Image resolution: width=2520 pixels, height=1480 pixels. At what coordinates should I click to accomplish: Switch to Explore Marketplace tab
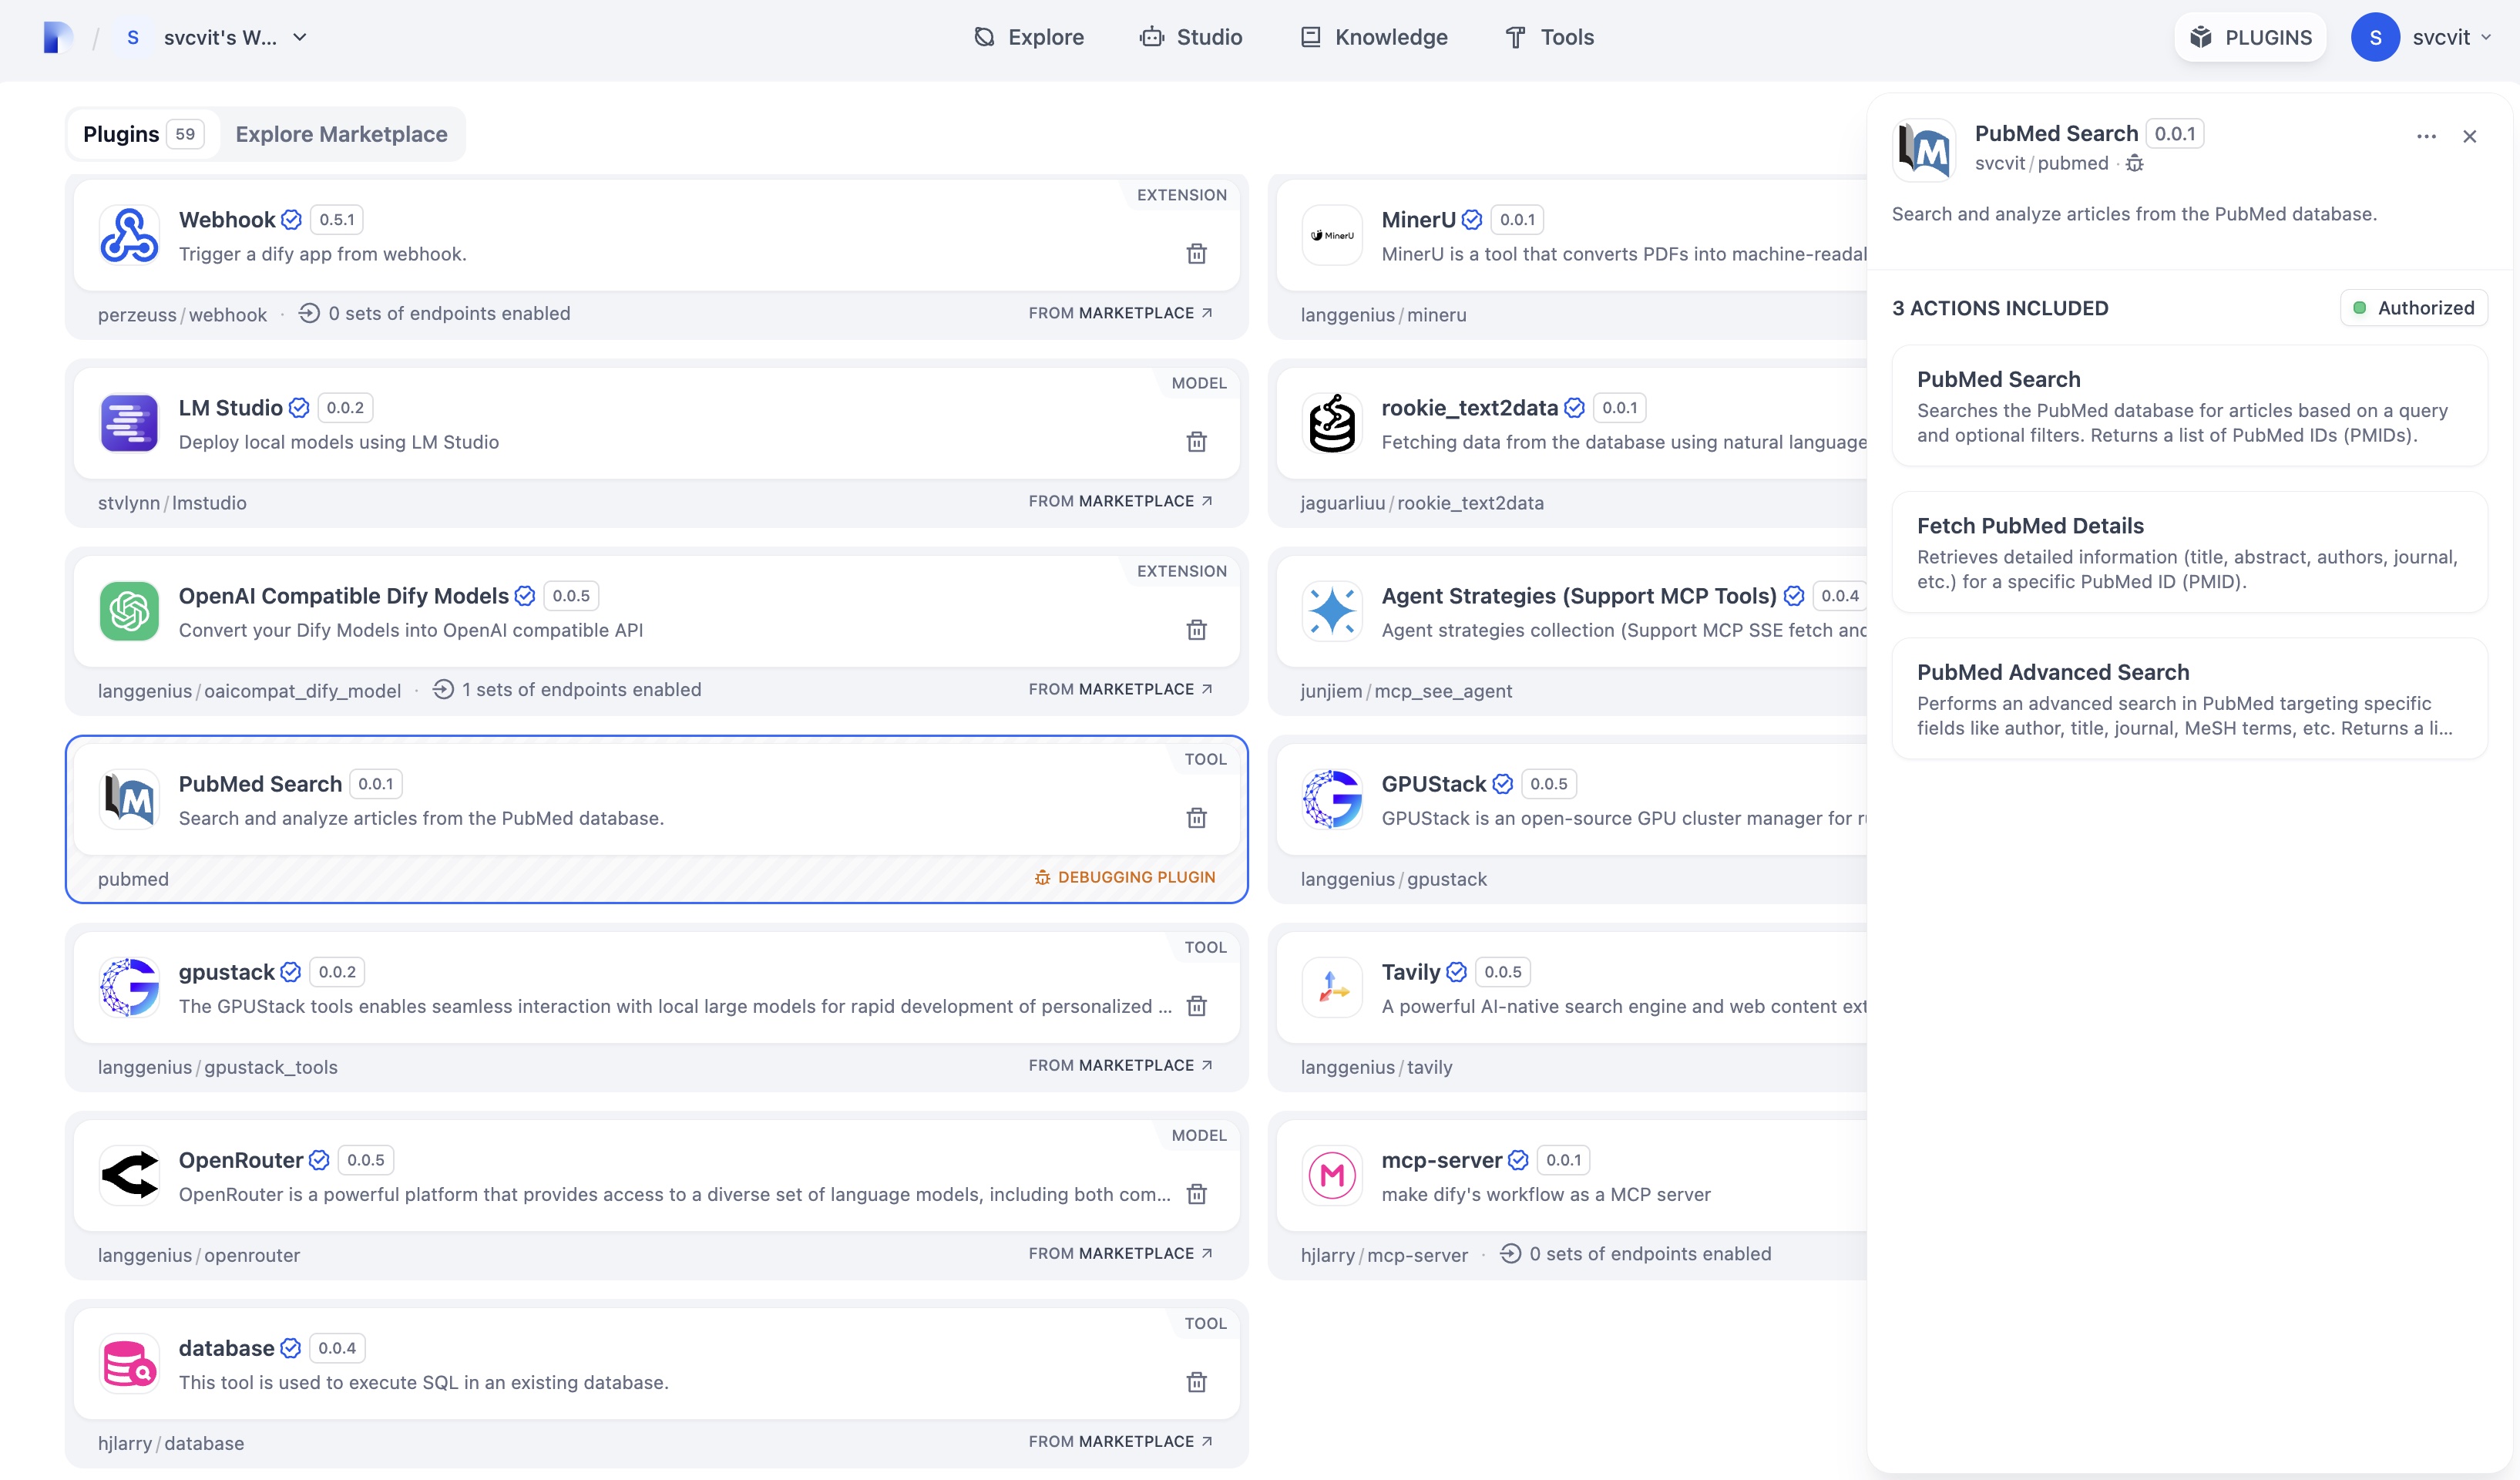341,135
